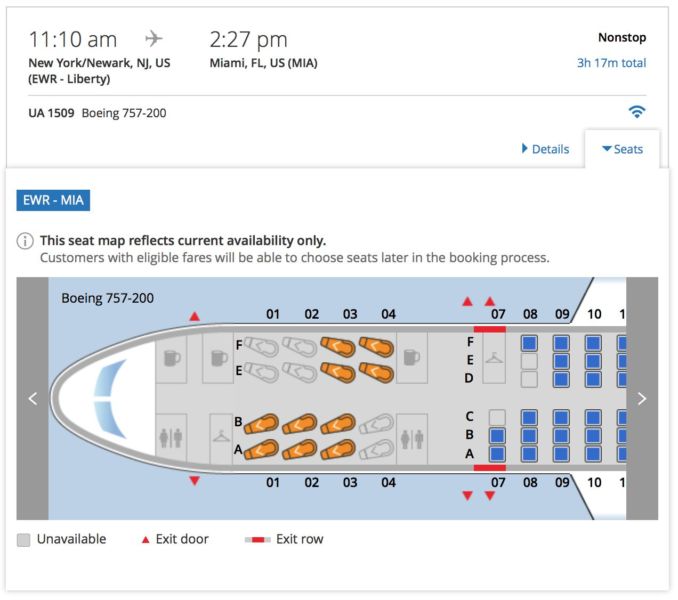Select first class seat 01A
Image resolution: width=678 pixels, height=600 pixels.
tap(261, 449)
